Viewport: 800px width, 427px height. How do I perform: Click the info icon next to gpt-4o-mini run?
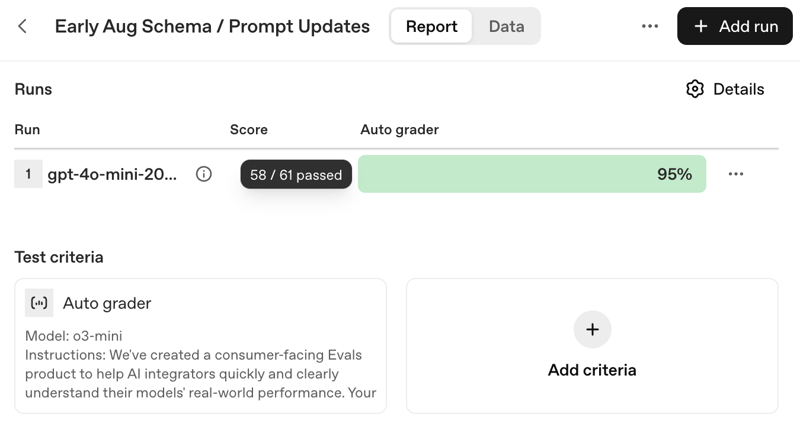pyautogui.click(x=204, y=174)
